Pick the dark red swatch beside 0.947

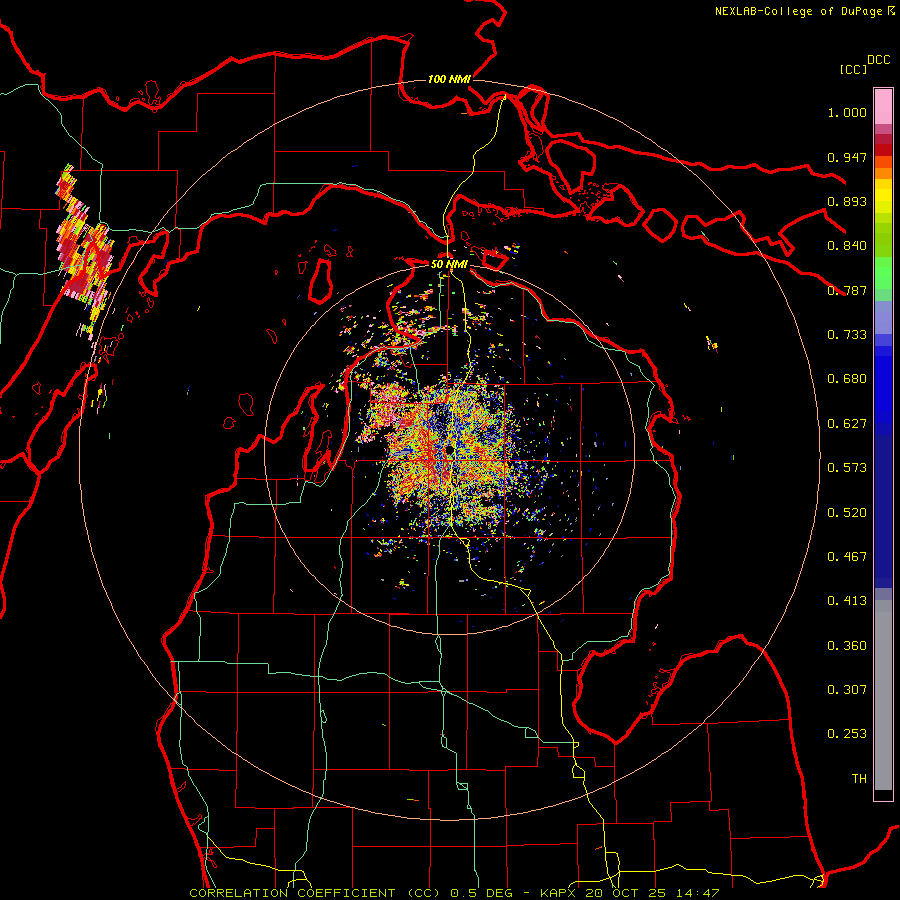point(883,150)
